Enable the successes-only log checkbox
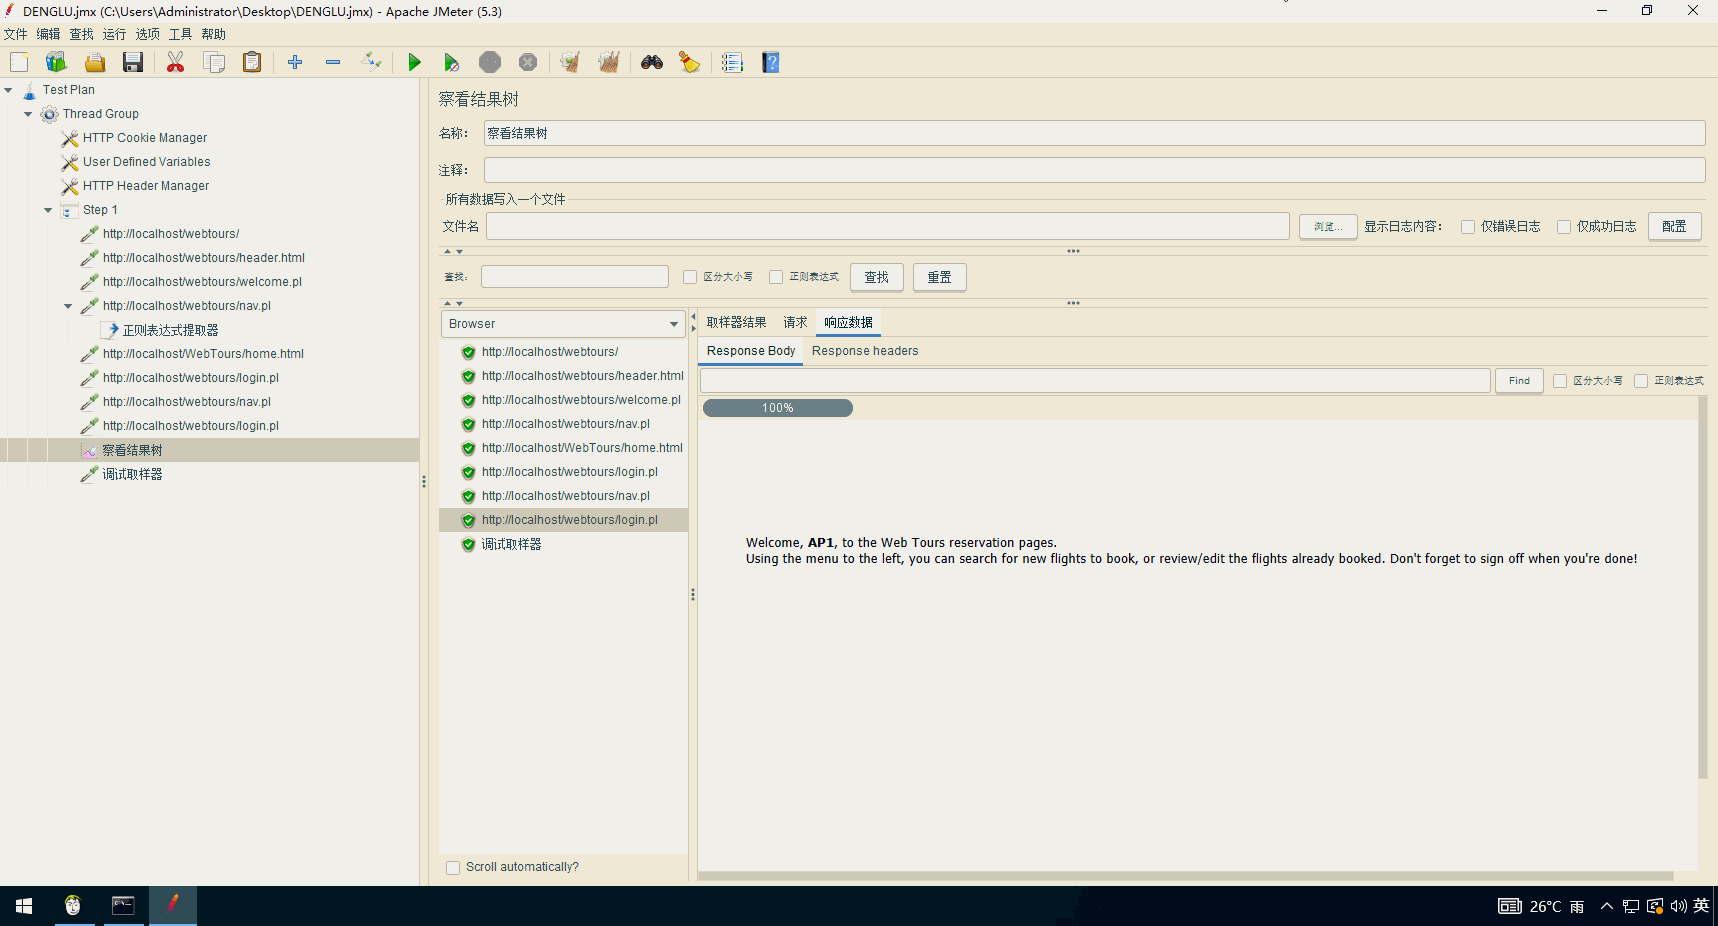This screenshot has width=1718, height=926. pos(1564,227)
